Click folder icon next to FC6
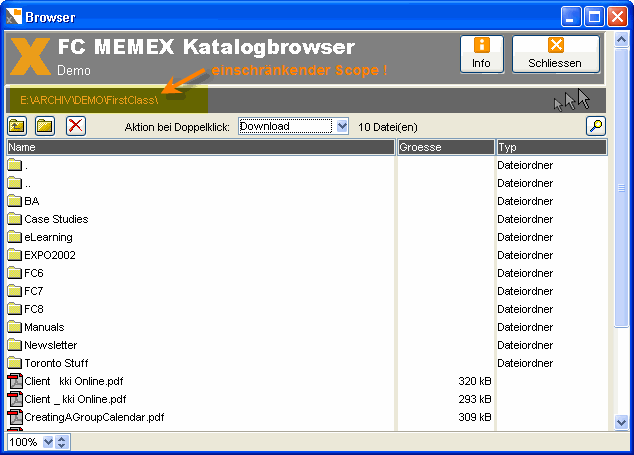This screenshot has width=634, height=455. pyautogui.click(x=15, y=273)
